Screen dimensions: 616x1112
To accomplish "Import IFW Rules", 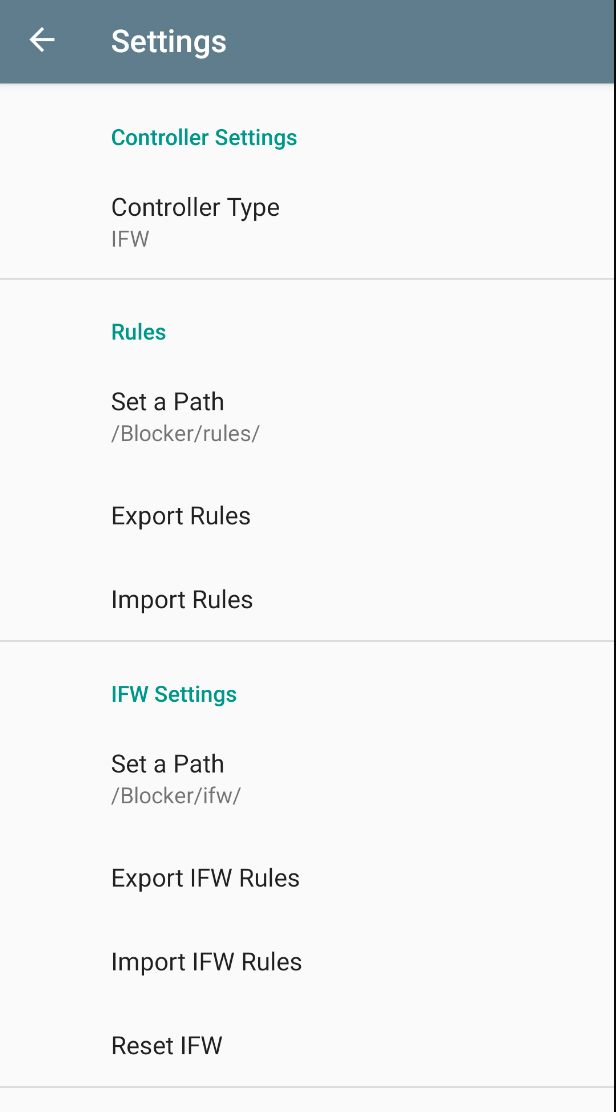I will (207, 961).
